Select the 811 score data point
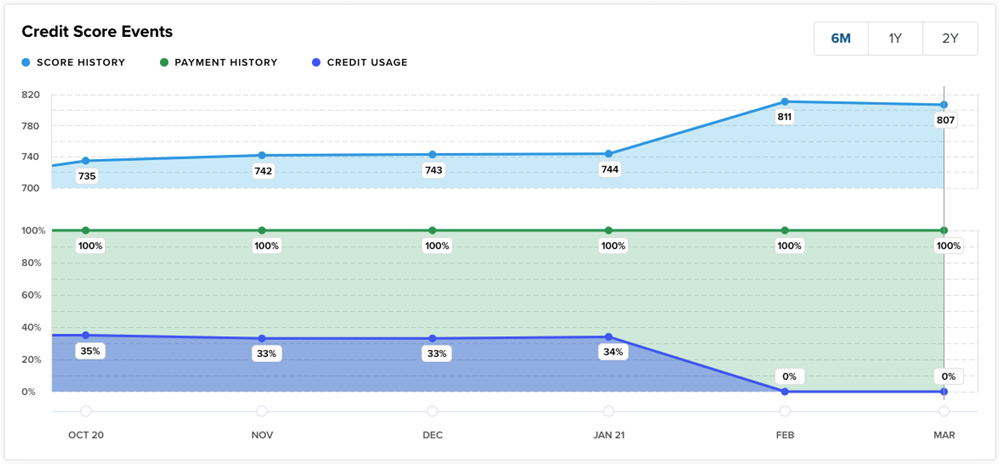 coord(784,101)
